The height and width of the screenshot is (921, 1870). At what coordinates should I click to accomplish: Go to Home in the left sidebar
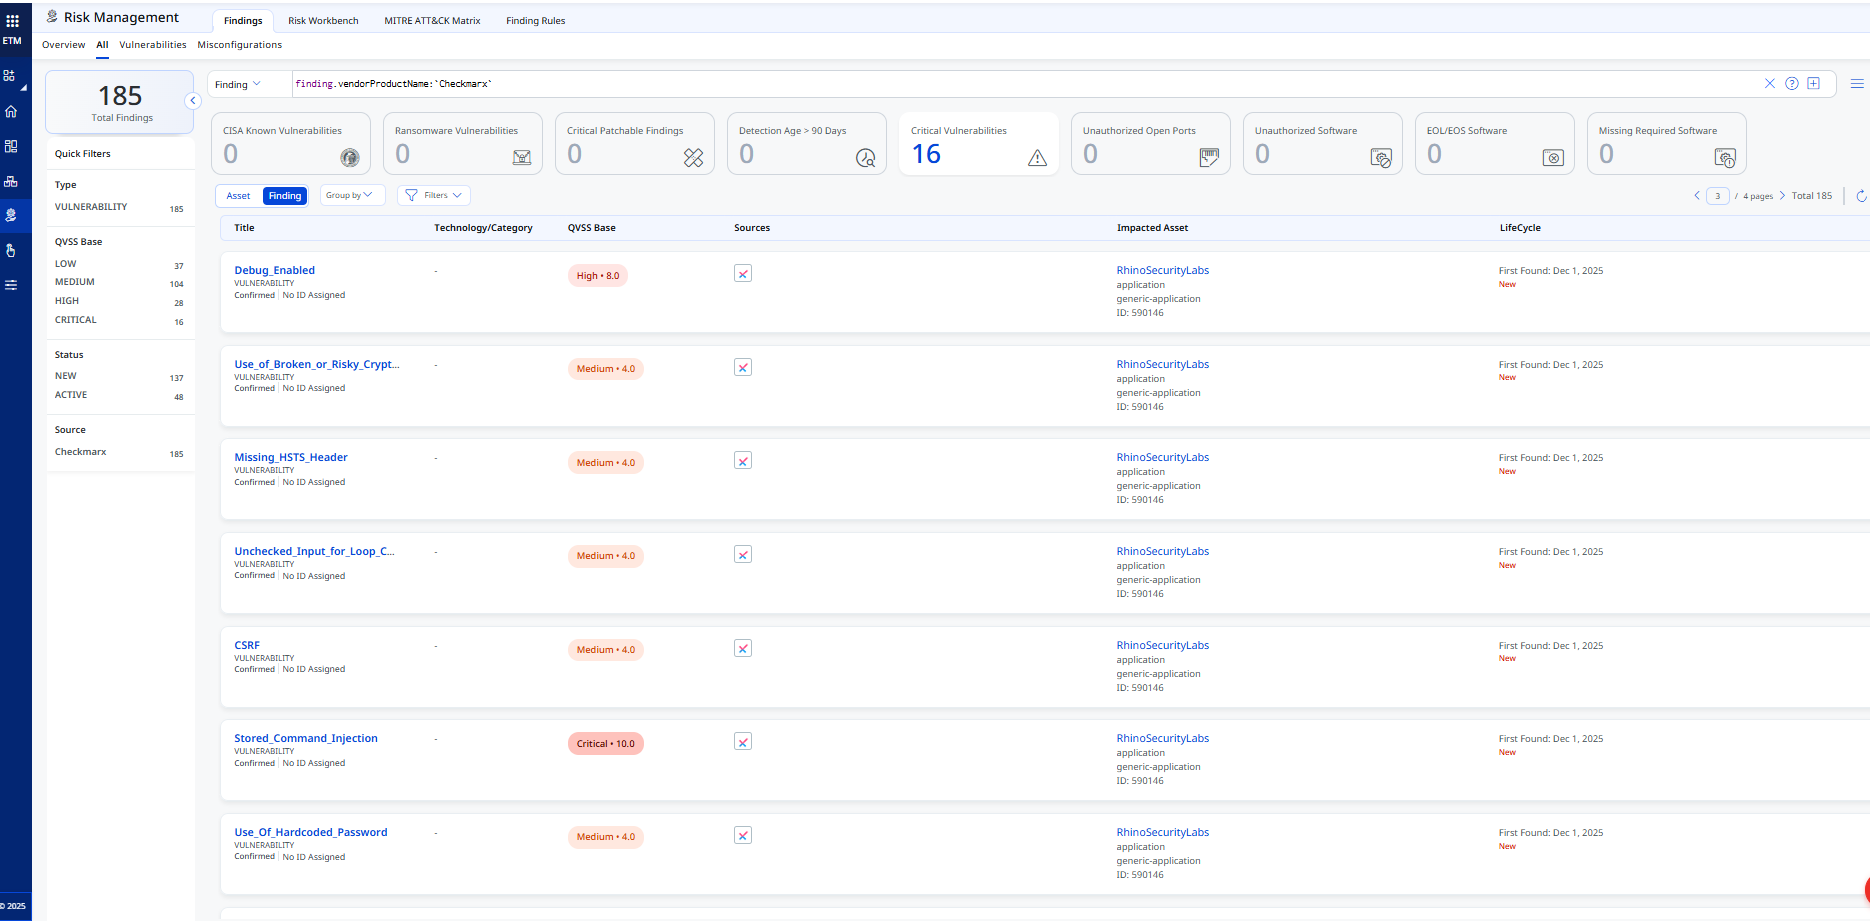(x=11, y=111)
